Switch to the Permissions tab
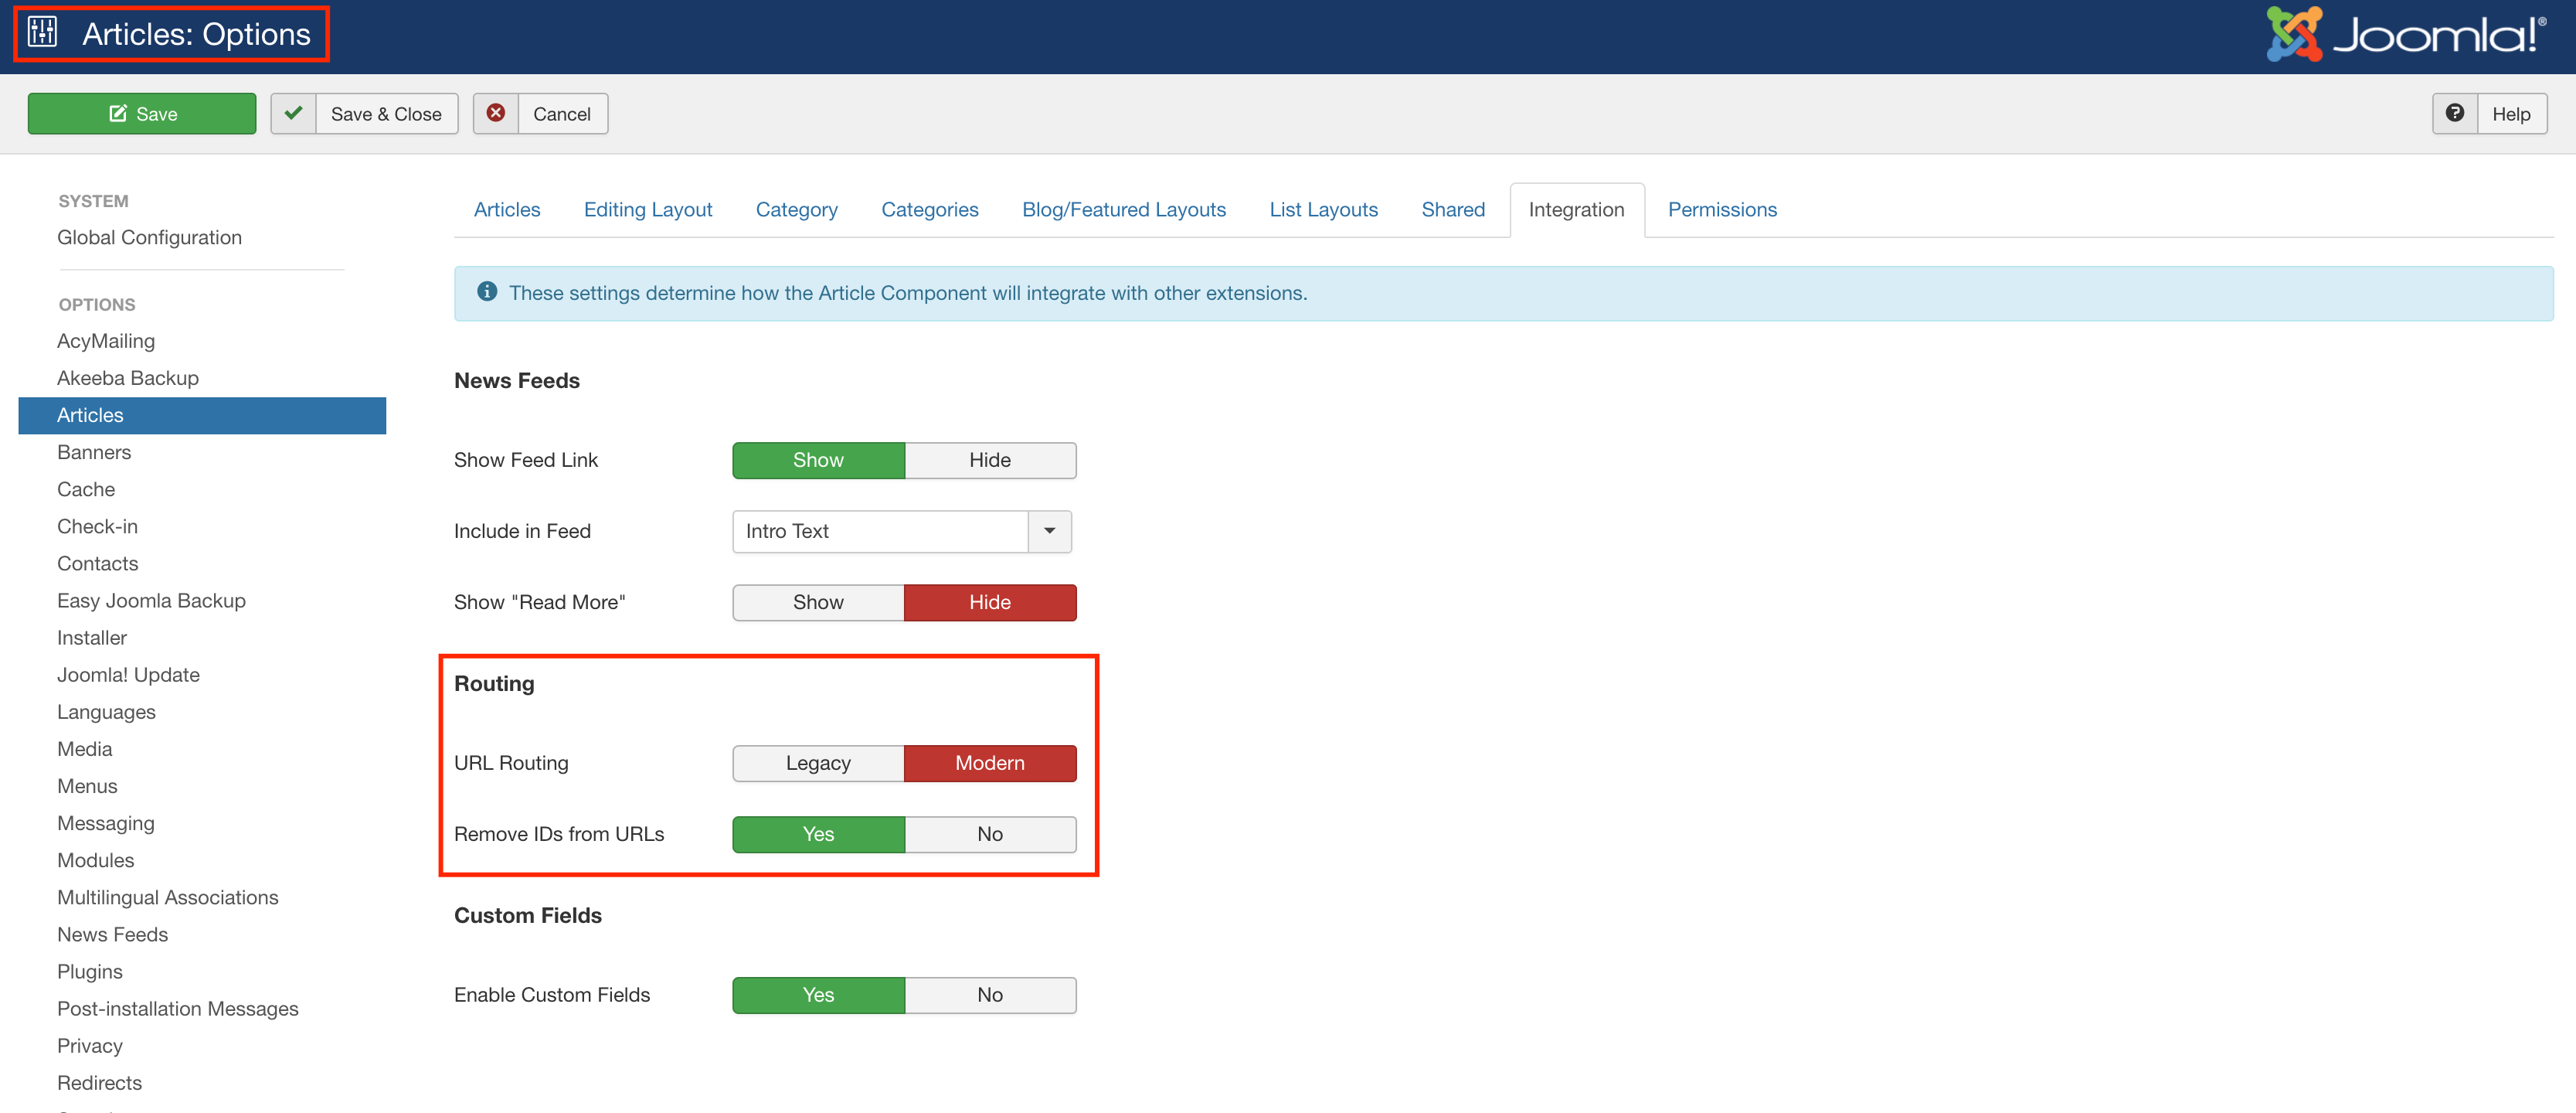 [x=1721, y=210]
